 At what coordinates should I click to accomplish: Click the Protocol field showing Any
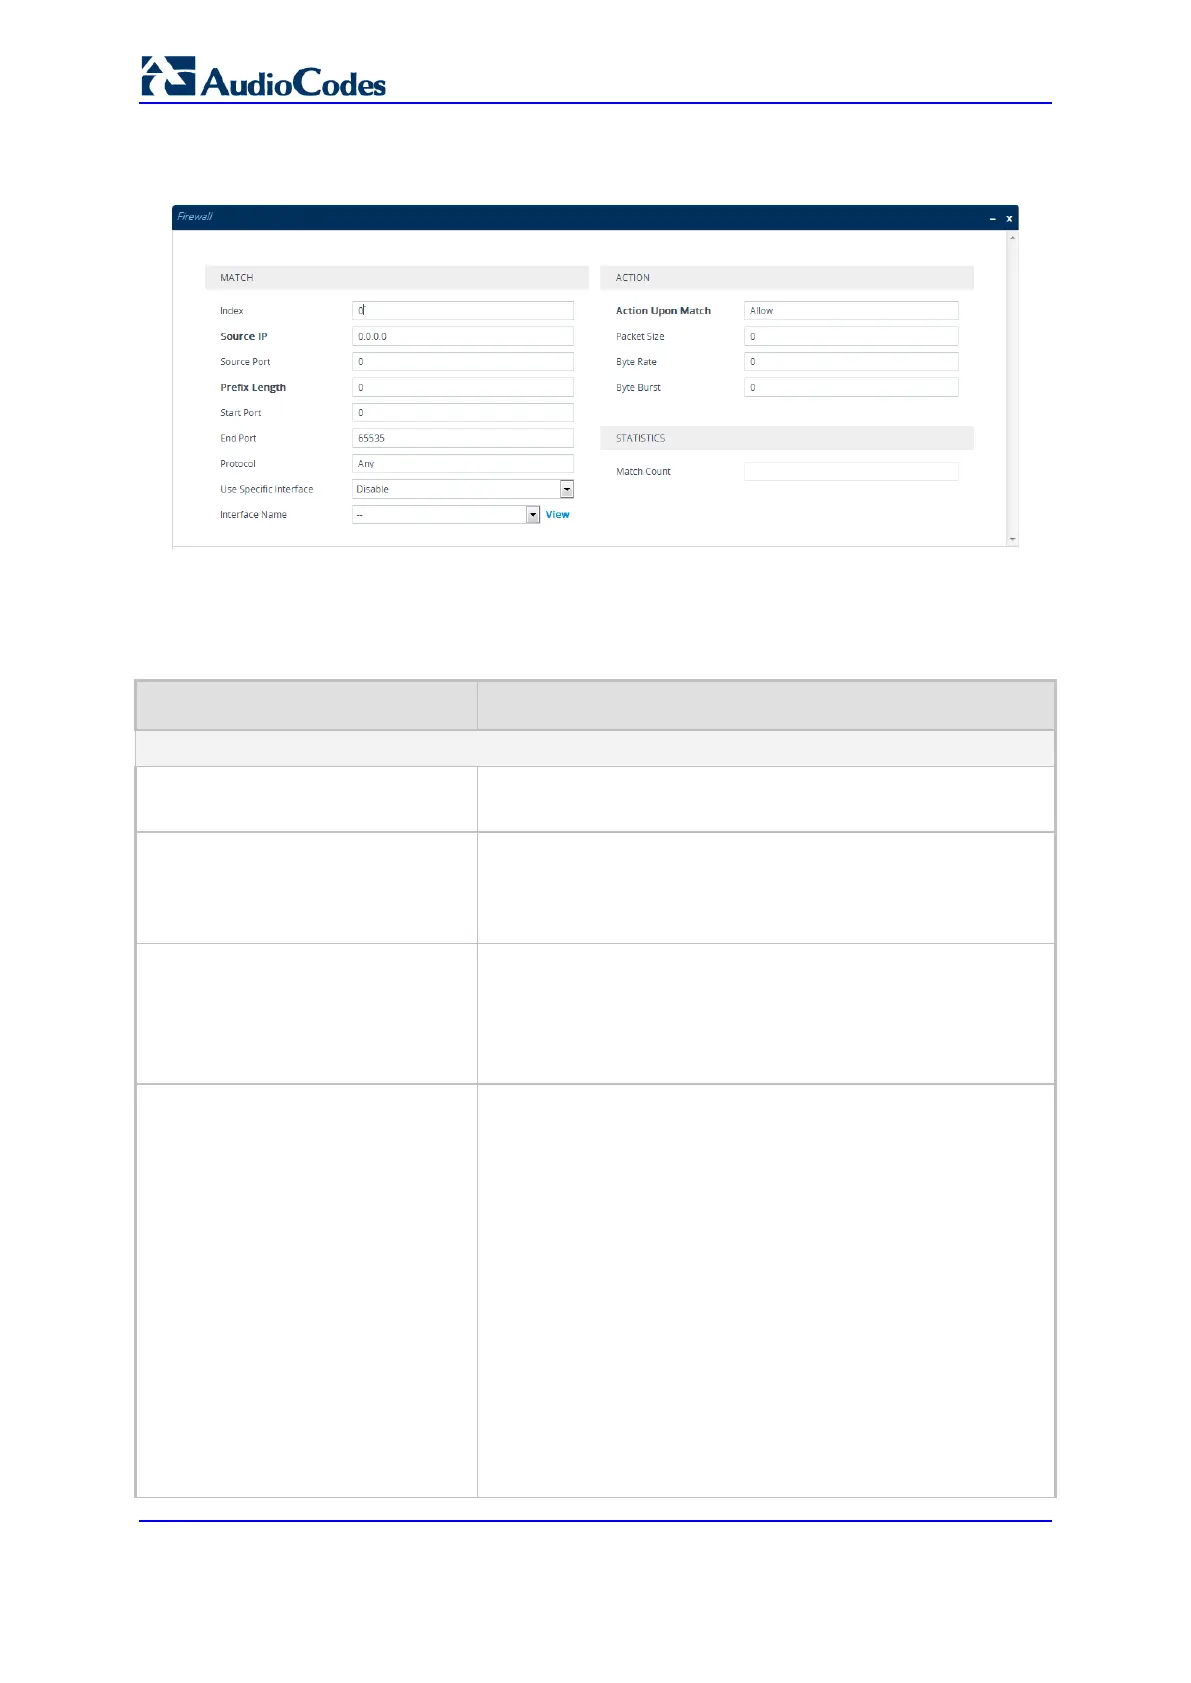click(463, 464)
